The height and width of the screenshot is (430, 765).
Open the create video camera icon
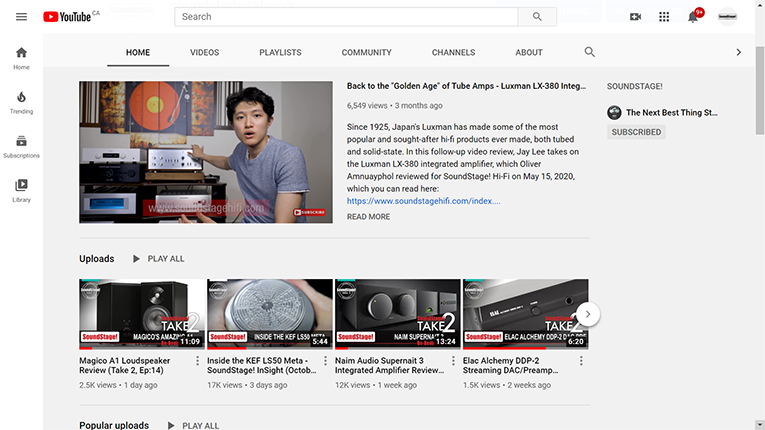pyautogui.click(x=635, y=17)
